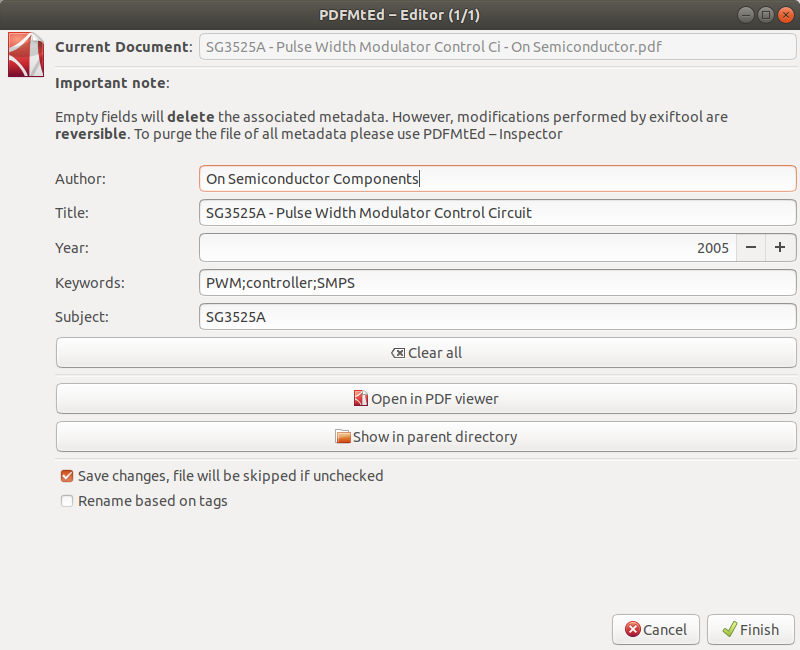Select the Author input field
This screenshot has width=800, height=650.
tap(450, 178)
